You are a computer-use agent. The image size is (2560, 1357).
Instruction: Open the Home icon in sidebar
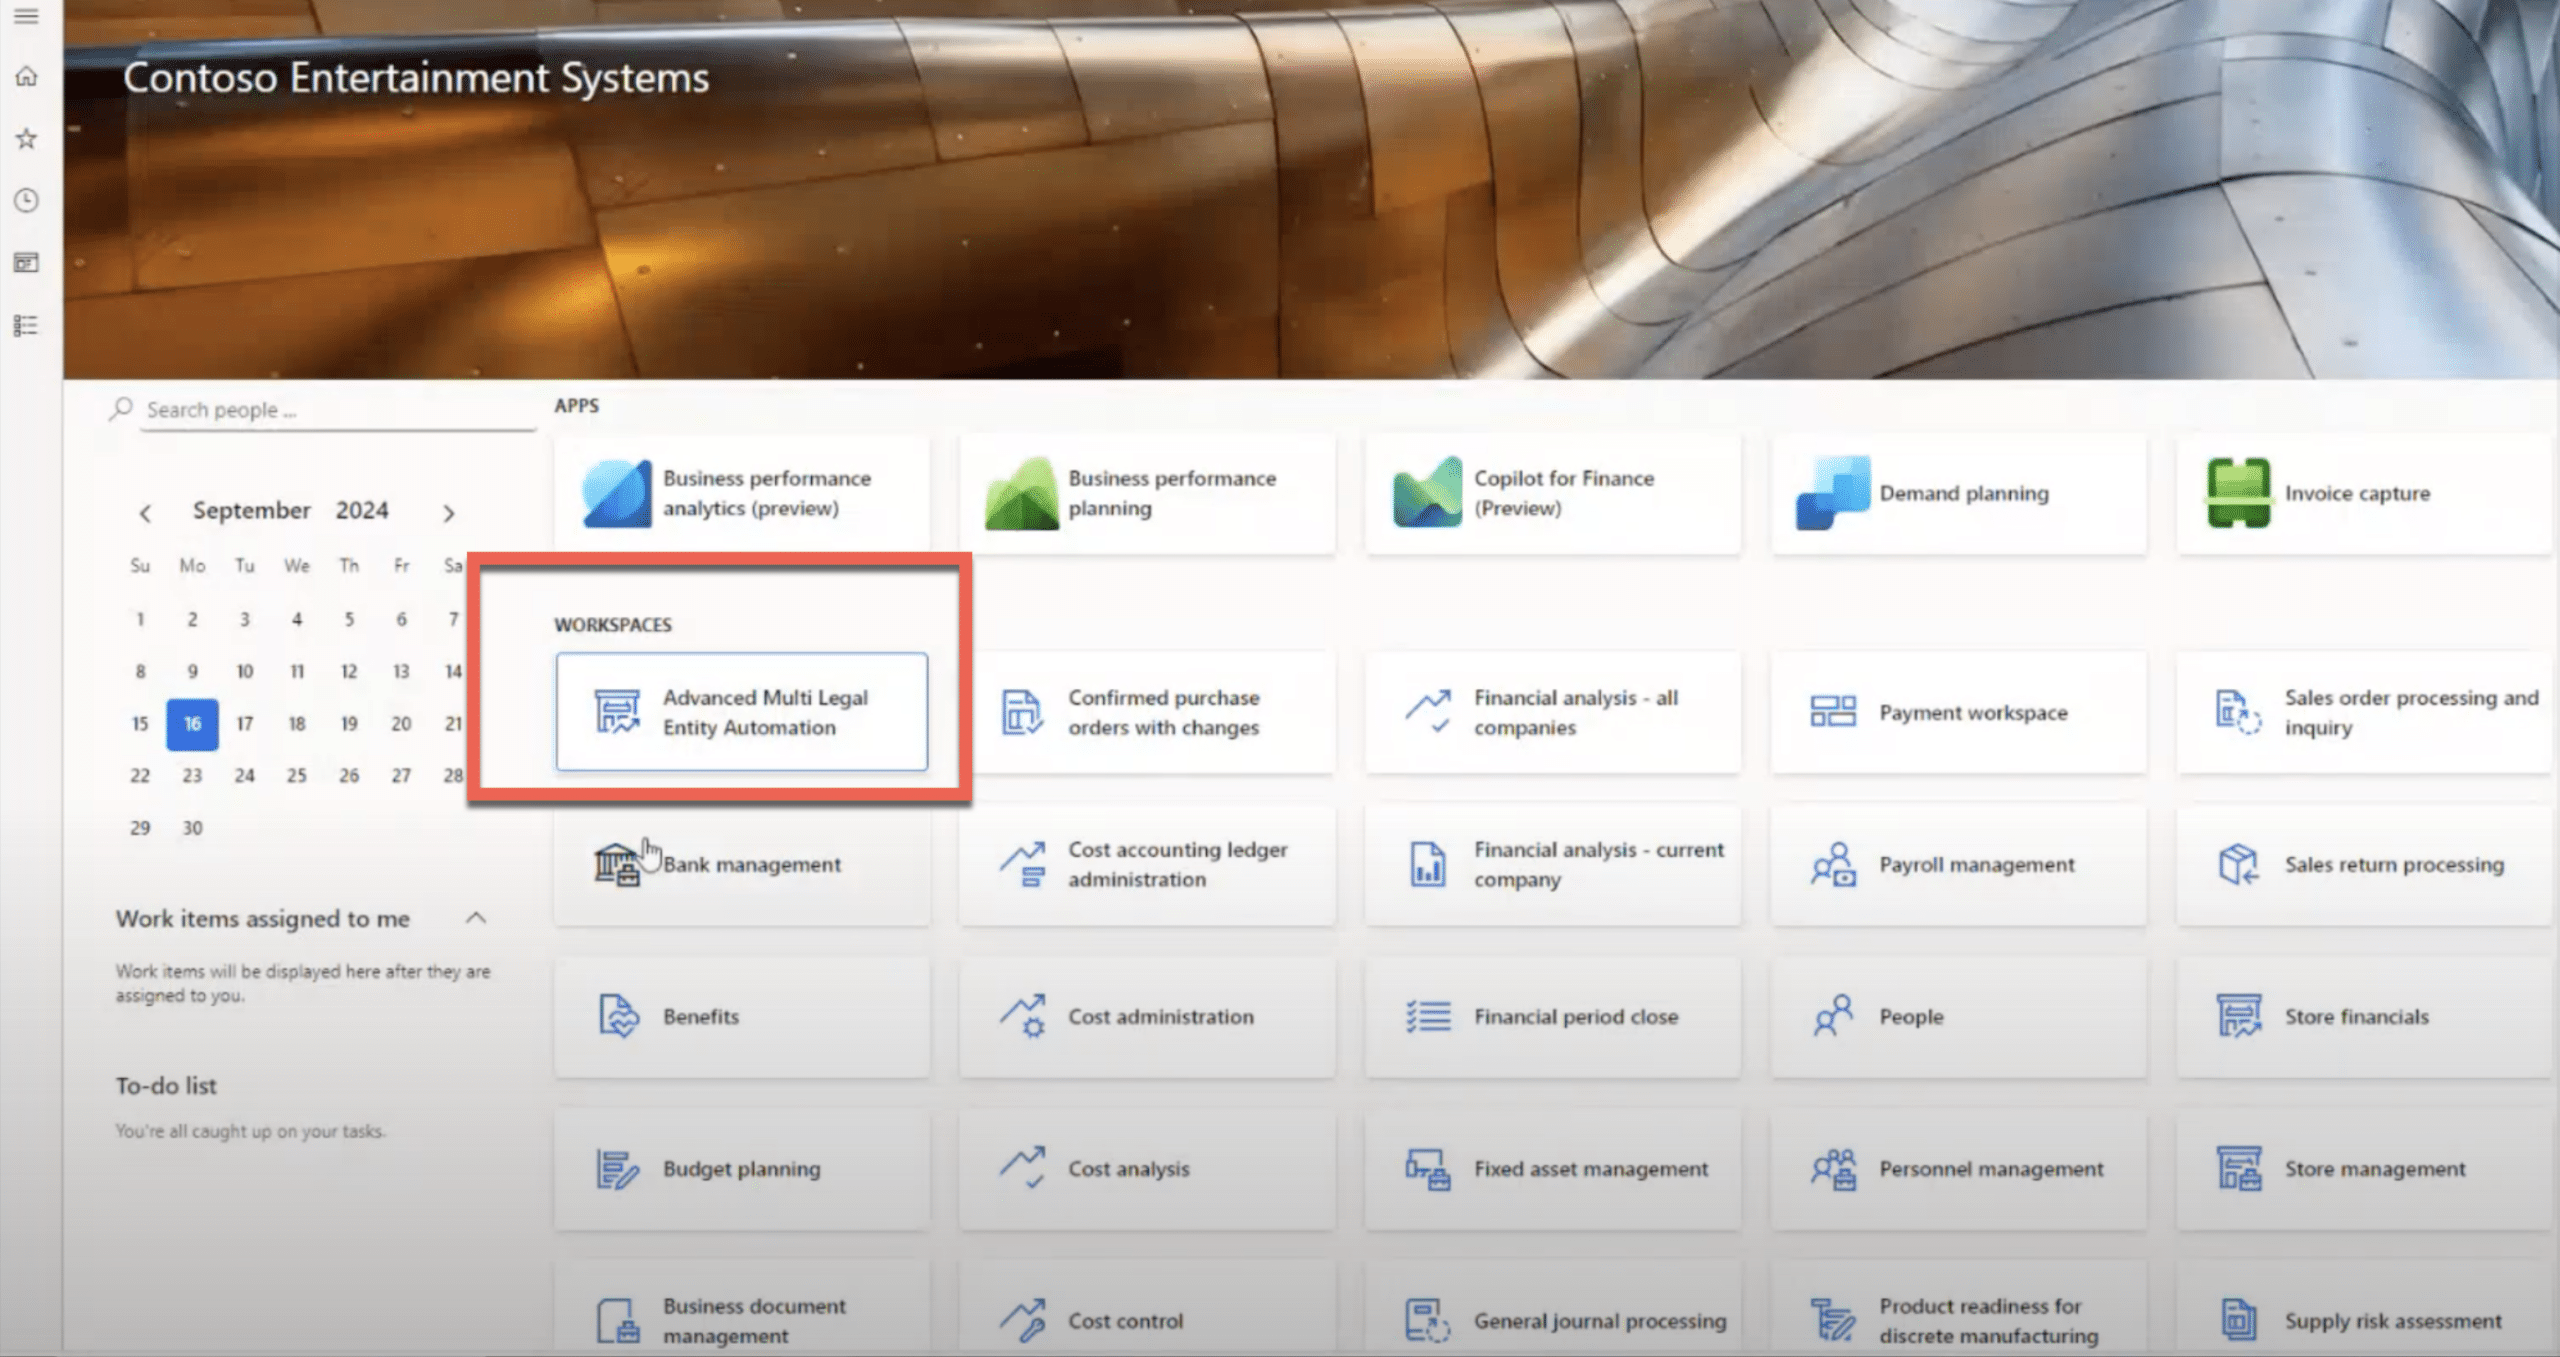[x=26, y=77]
